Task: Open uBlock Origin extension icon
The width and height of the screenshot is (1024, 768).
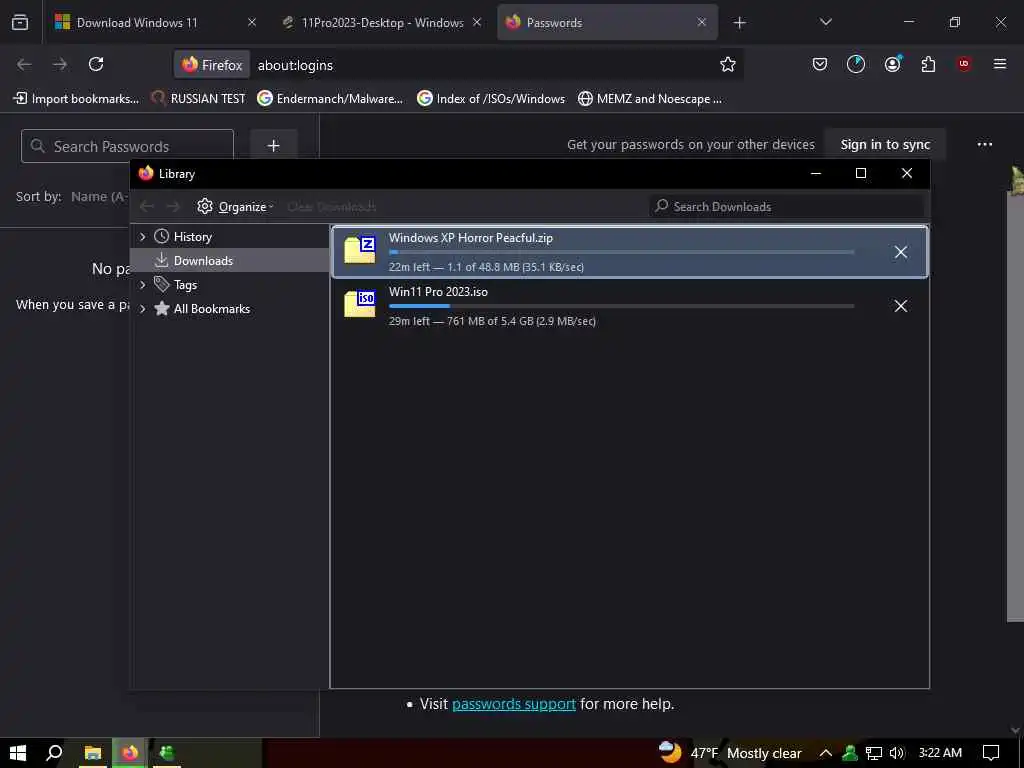Action: pos(964,64)
